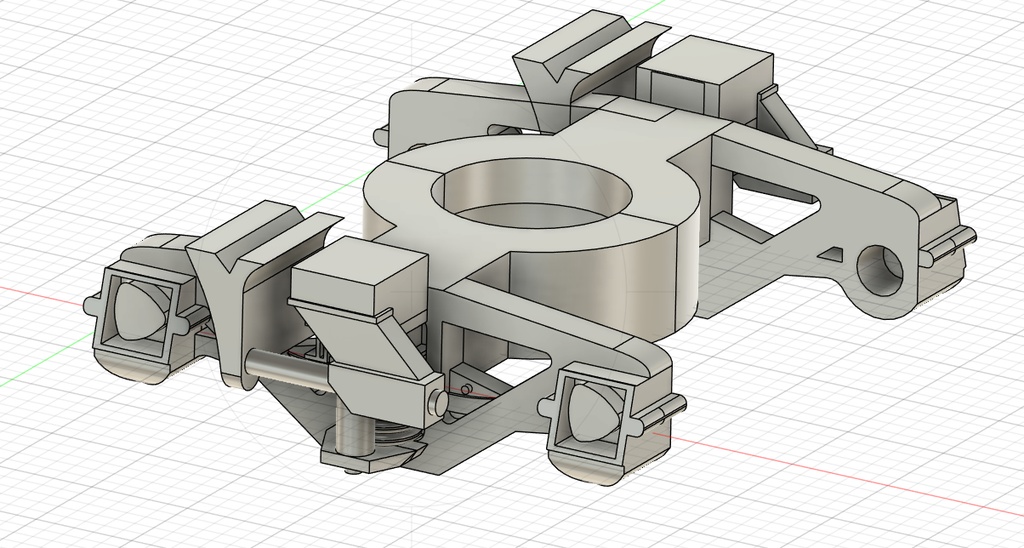This screenshot has height=548, width=1024.
Task: Select the top face of the rear cube block
Action: click(704, 59)
